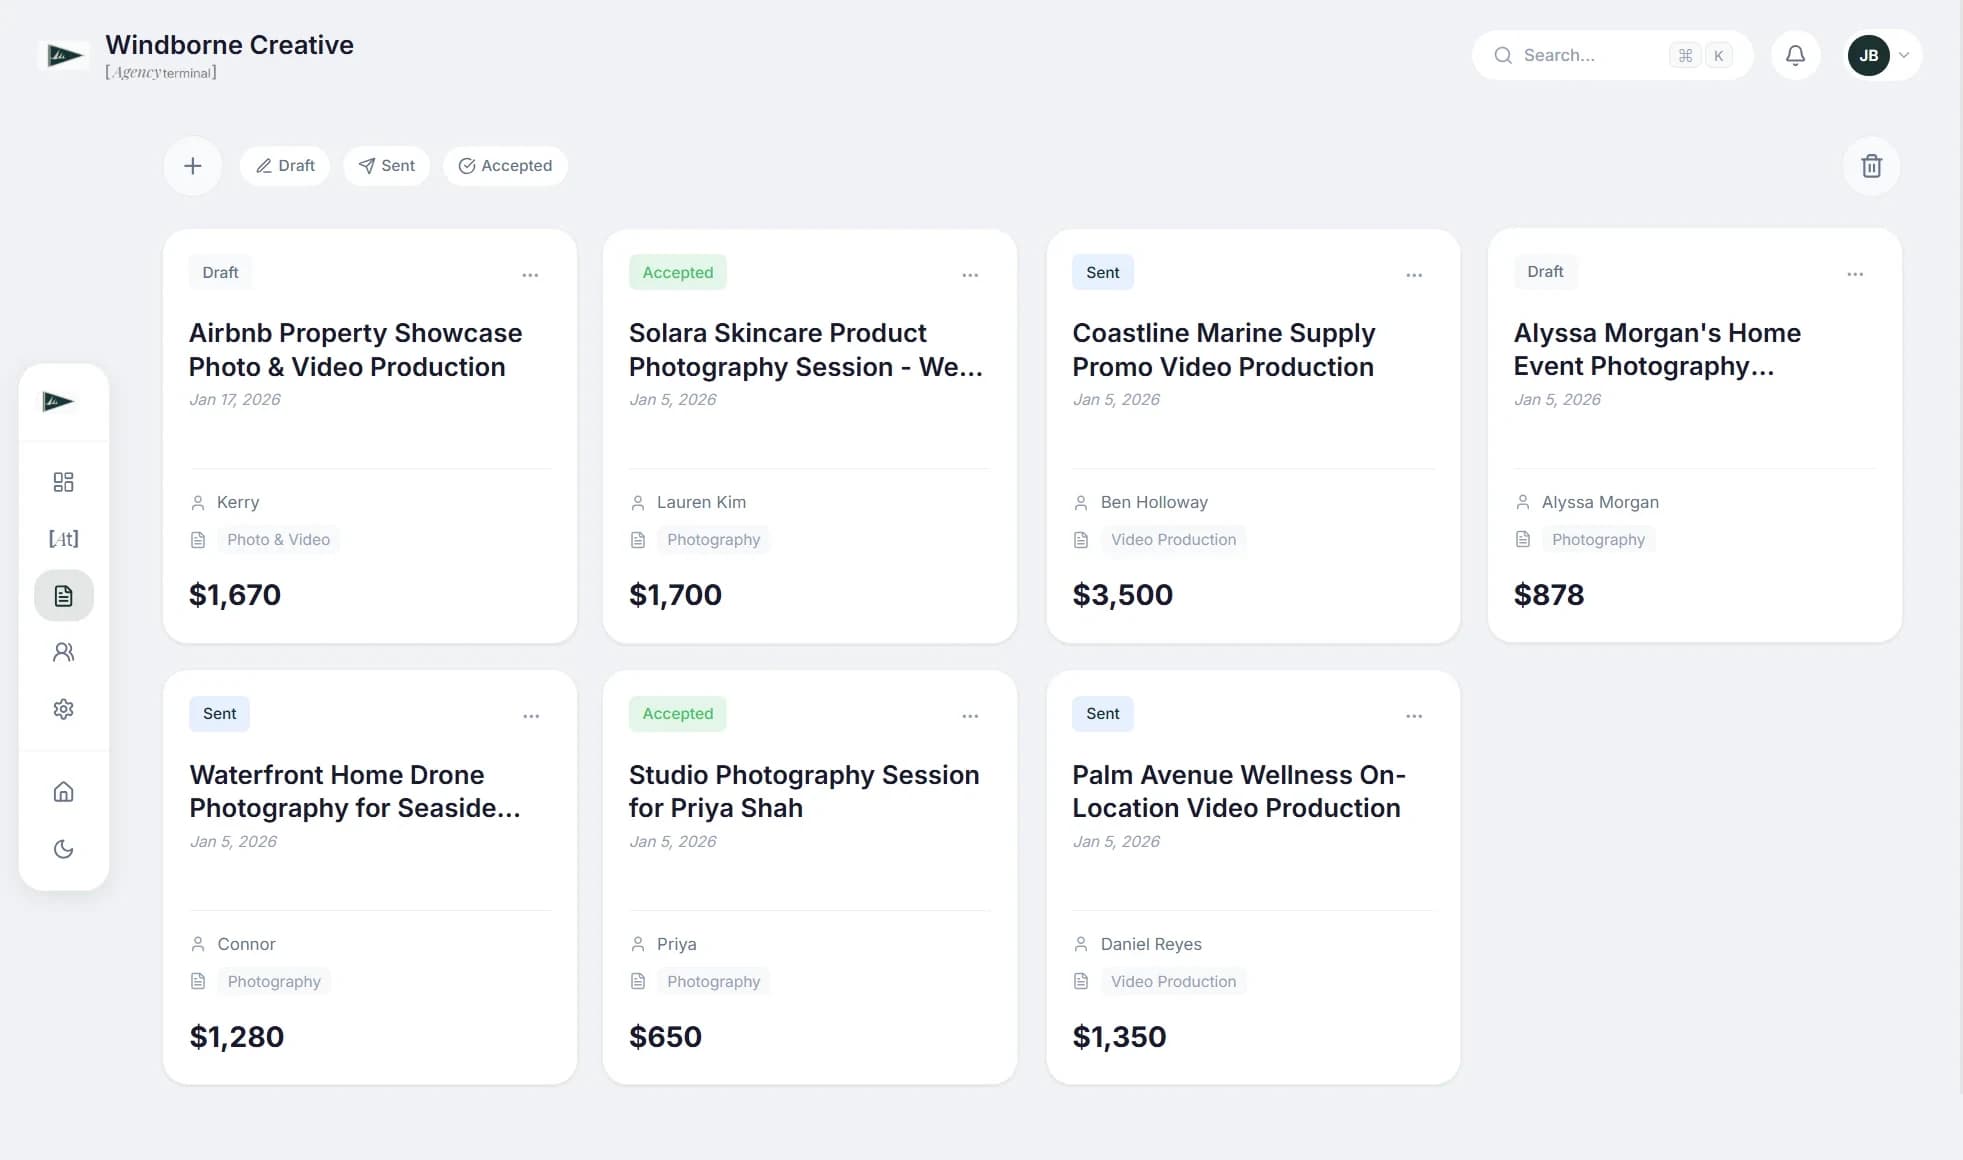Viewport: 1963px width, 1160px height.
Task: Click the $878 amount
Action: 1548,595
